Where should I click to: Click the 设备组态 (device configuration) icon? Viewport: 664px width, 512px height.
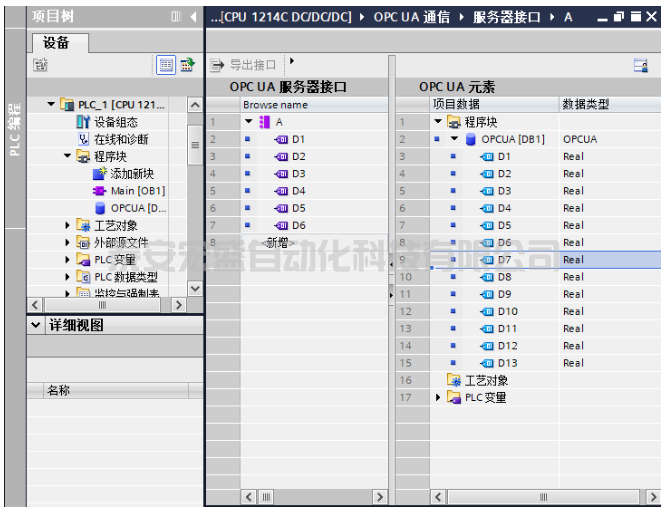click(84, 122)
